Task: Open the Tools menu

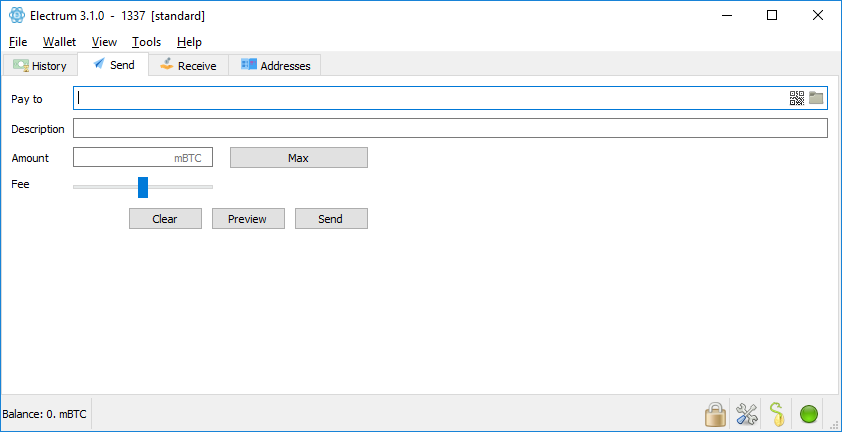Action: pyautogui.click(x=147, y=42)
